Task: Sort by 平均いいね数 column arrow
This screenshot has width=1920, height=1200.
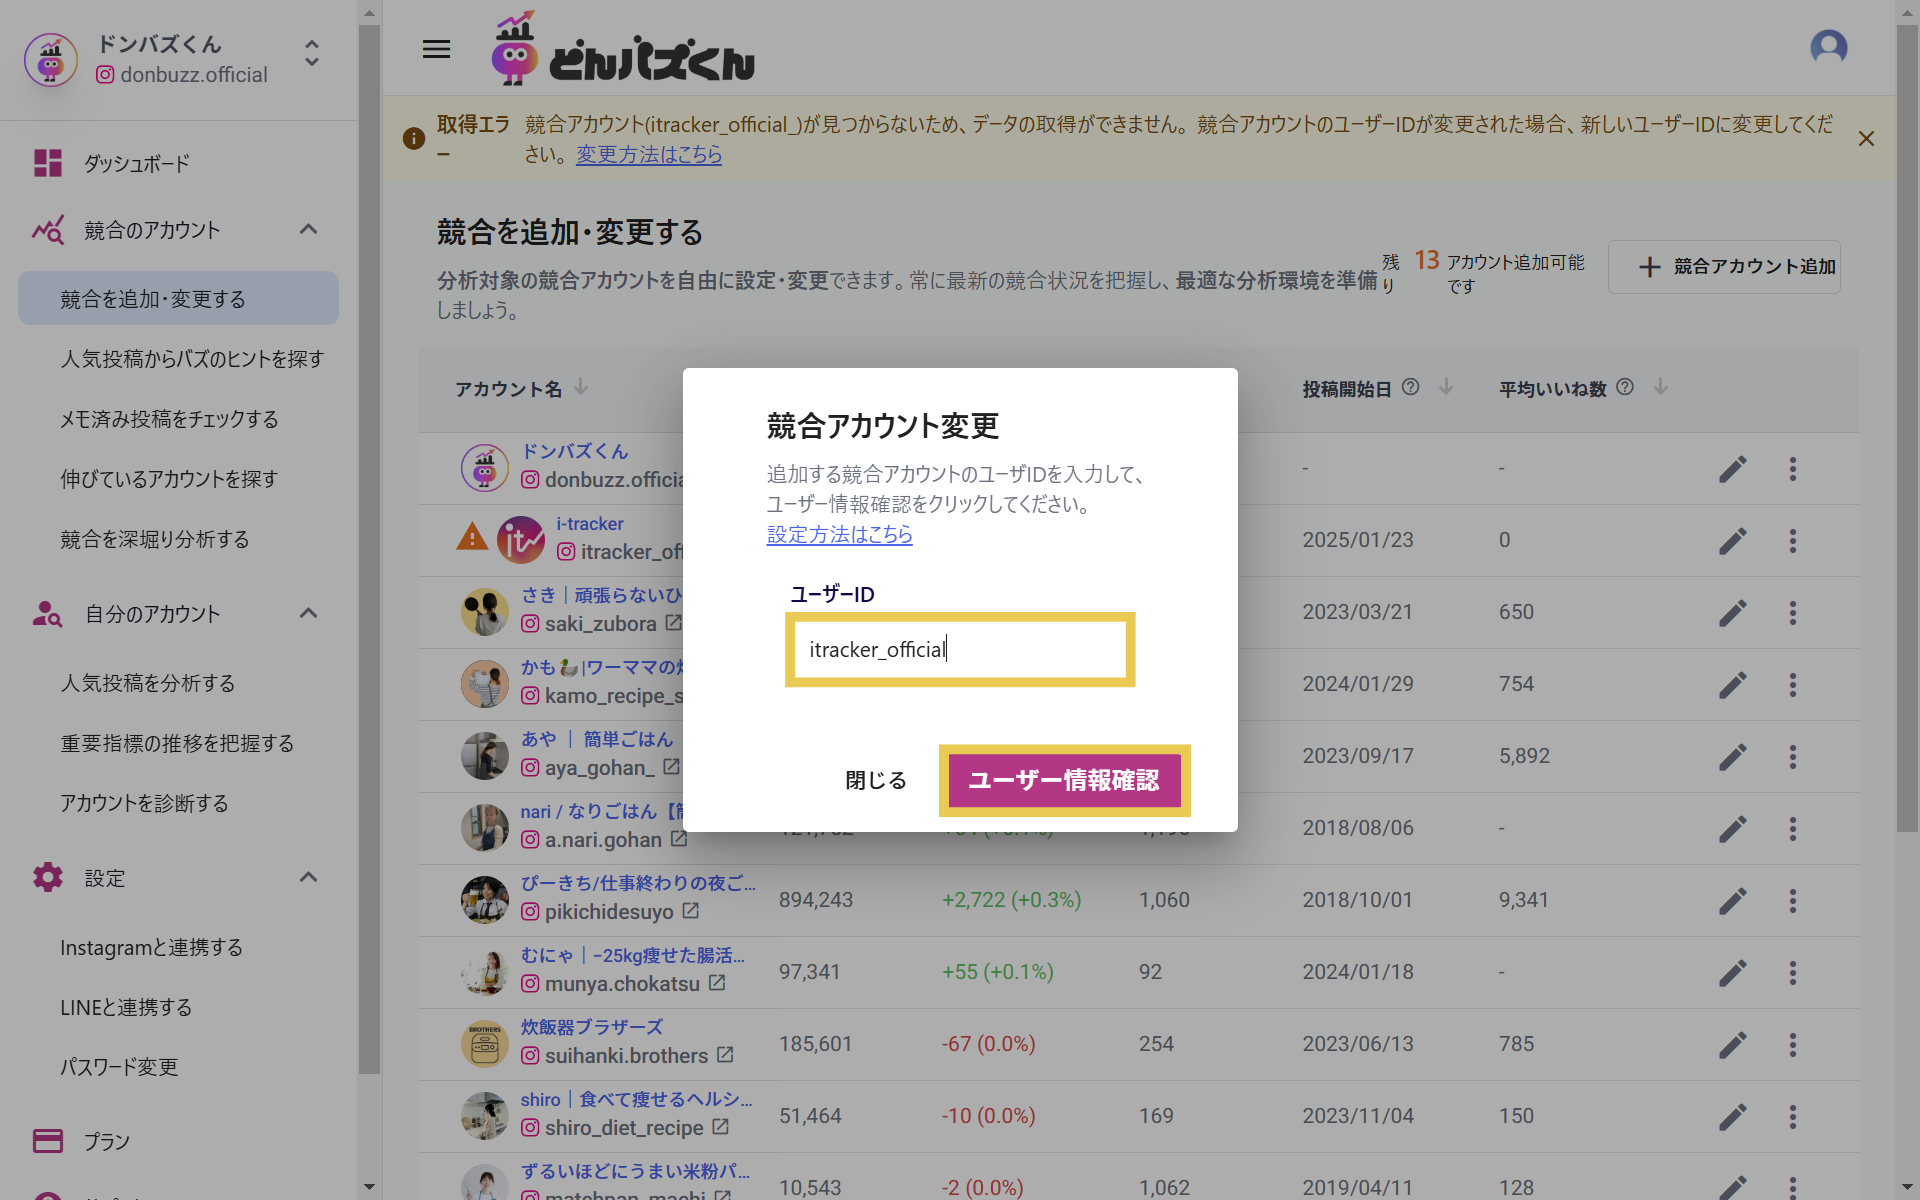Action: (x=1660, y=387)
